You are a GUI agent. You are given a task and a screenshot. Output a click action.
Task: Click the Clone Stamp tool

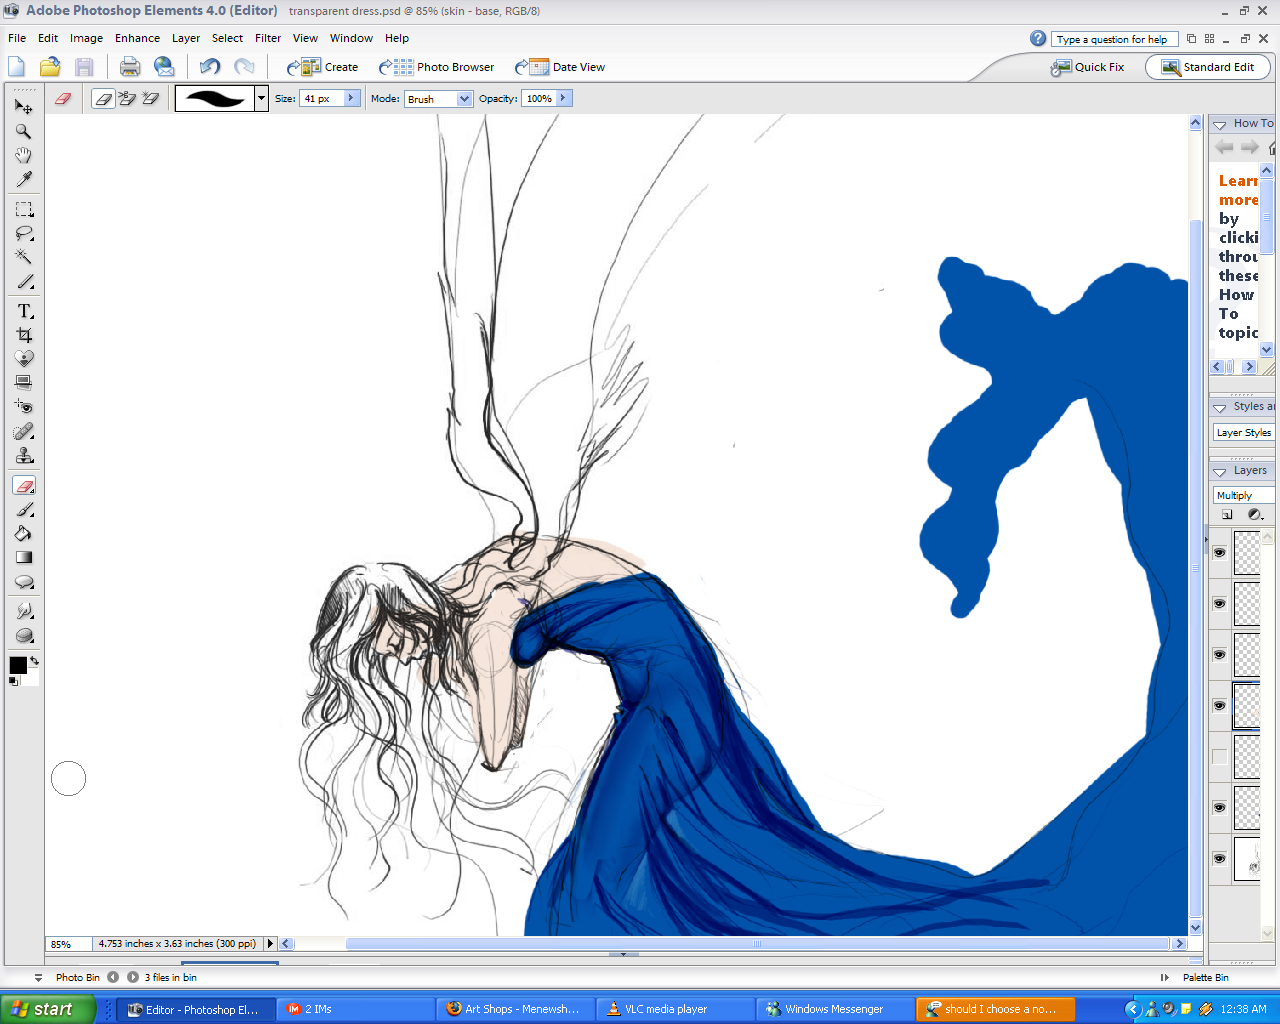click(x=24, y=456)
